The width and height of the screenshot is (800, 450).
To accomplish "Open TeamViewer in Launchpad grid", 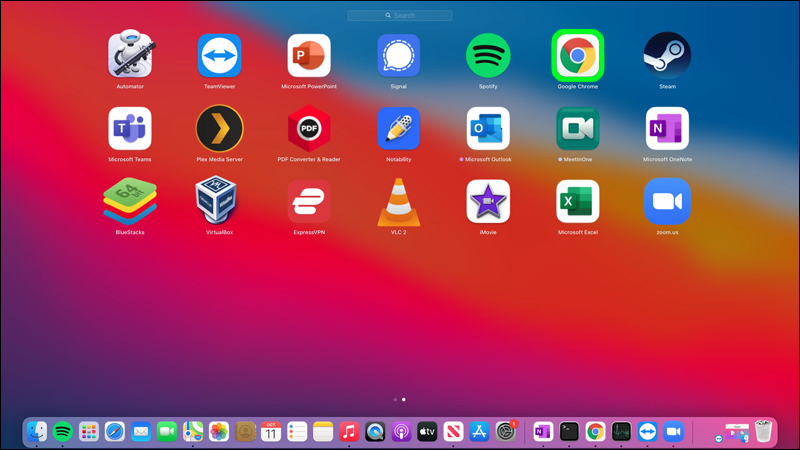I will [x=219, y=56].
